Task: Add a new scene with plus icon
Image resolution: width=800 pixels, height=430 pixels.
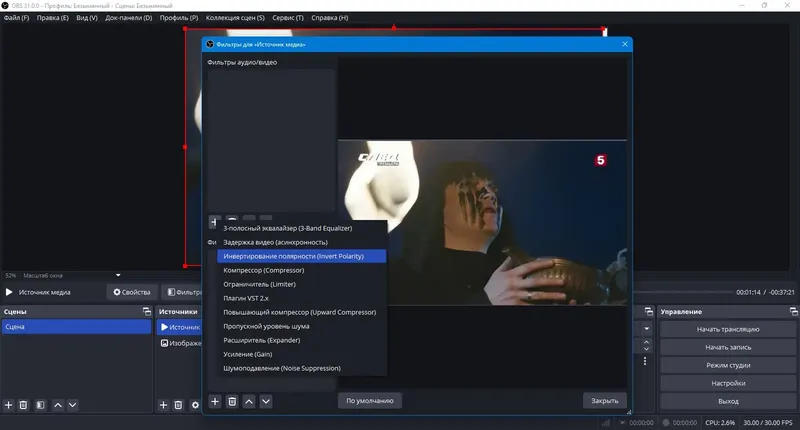Action: [x=8, y=405]
